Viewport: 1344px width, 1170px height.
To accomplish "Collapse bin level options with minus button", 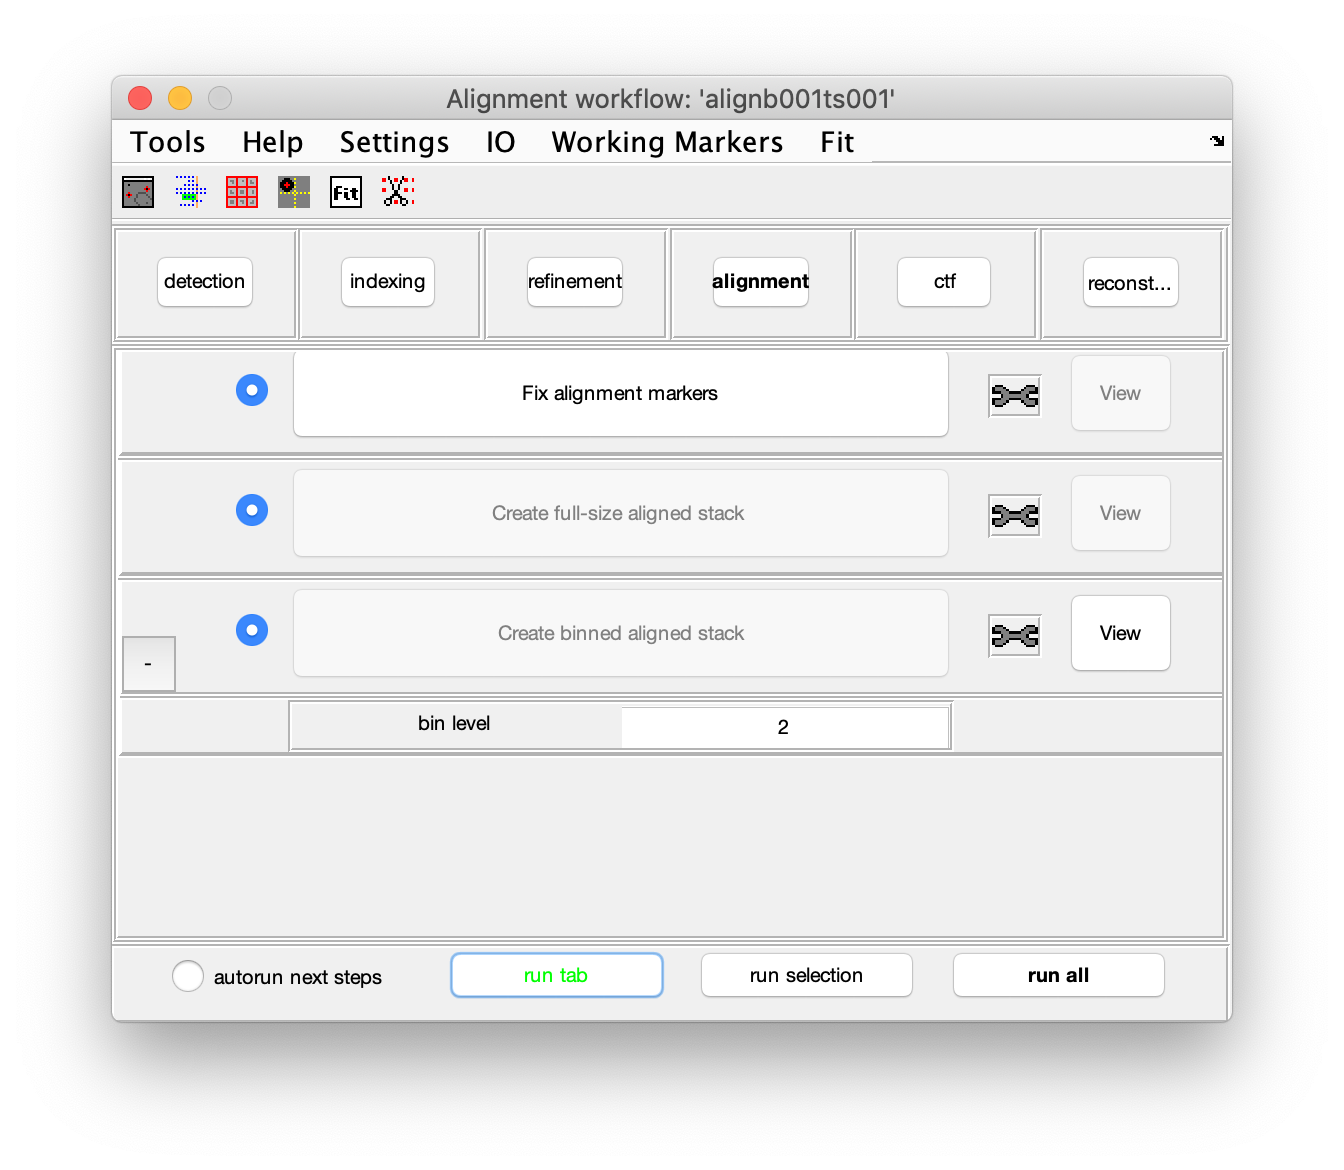I will (149, 664).
